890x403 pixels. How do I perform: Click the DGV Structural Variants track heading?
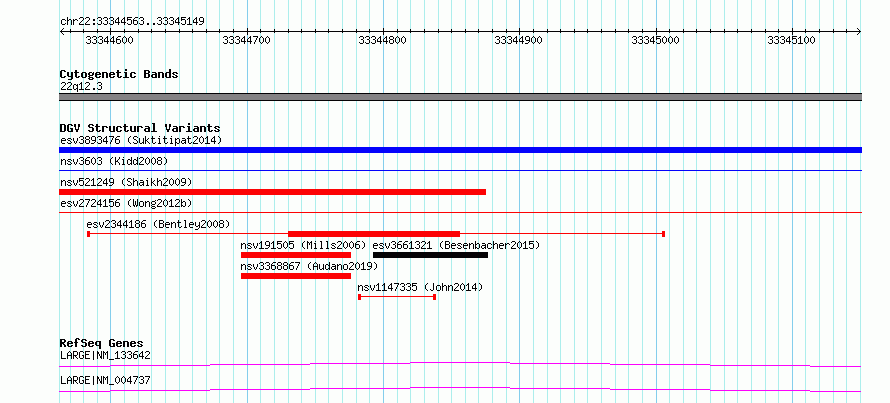140,128
